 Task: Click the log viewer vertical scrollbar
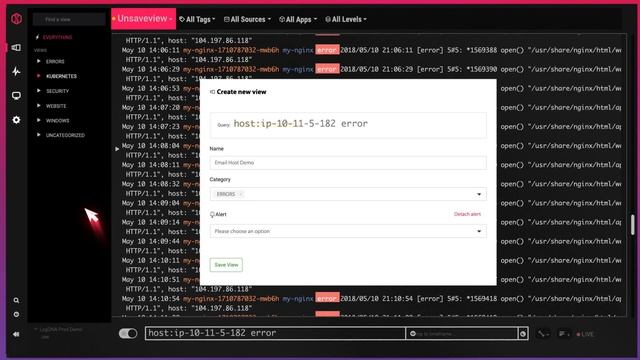633,224
